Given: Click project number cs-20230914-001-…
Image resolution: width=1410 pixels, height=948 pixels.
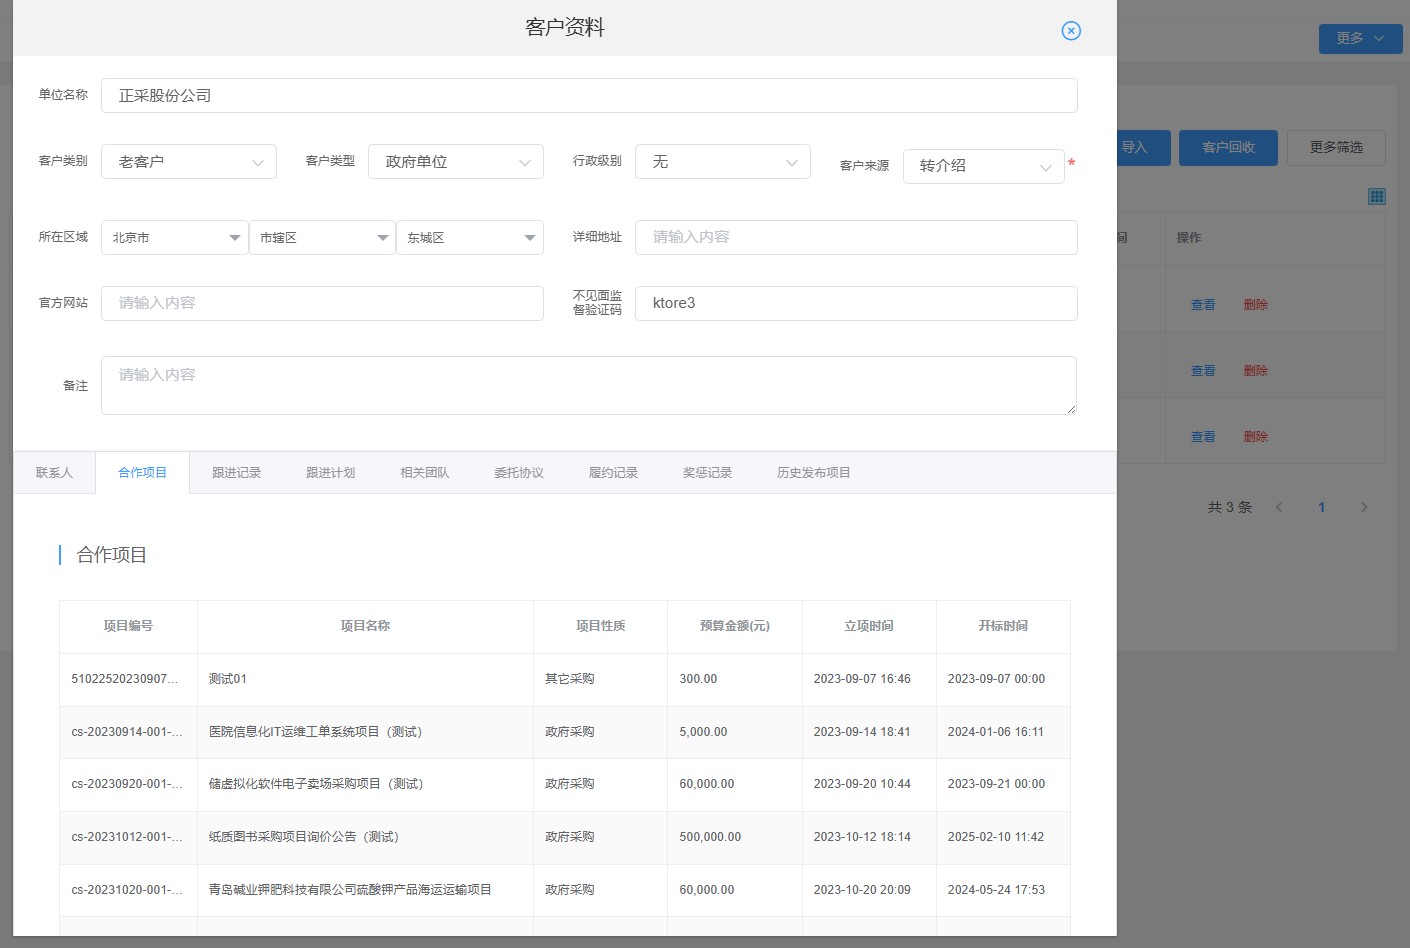Looking at the screenshot, I should pyautogui.click(x=127, y=732).
